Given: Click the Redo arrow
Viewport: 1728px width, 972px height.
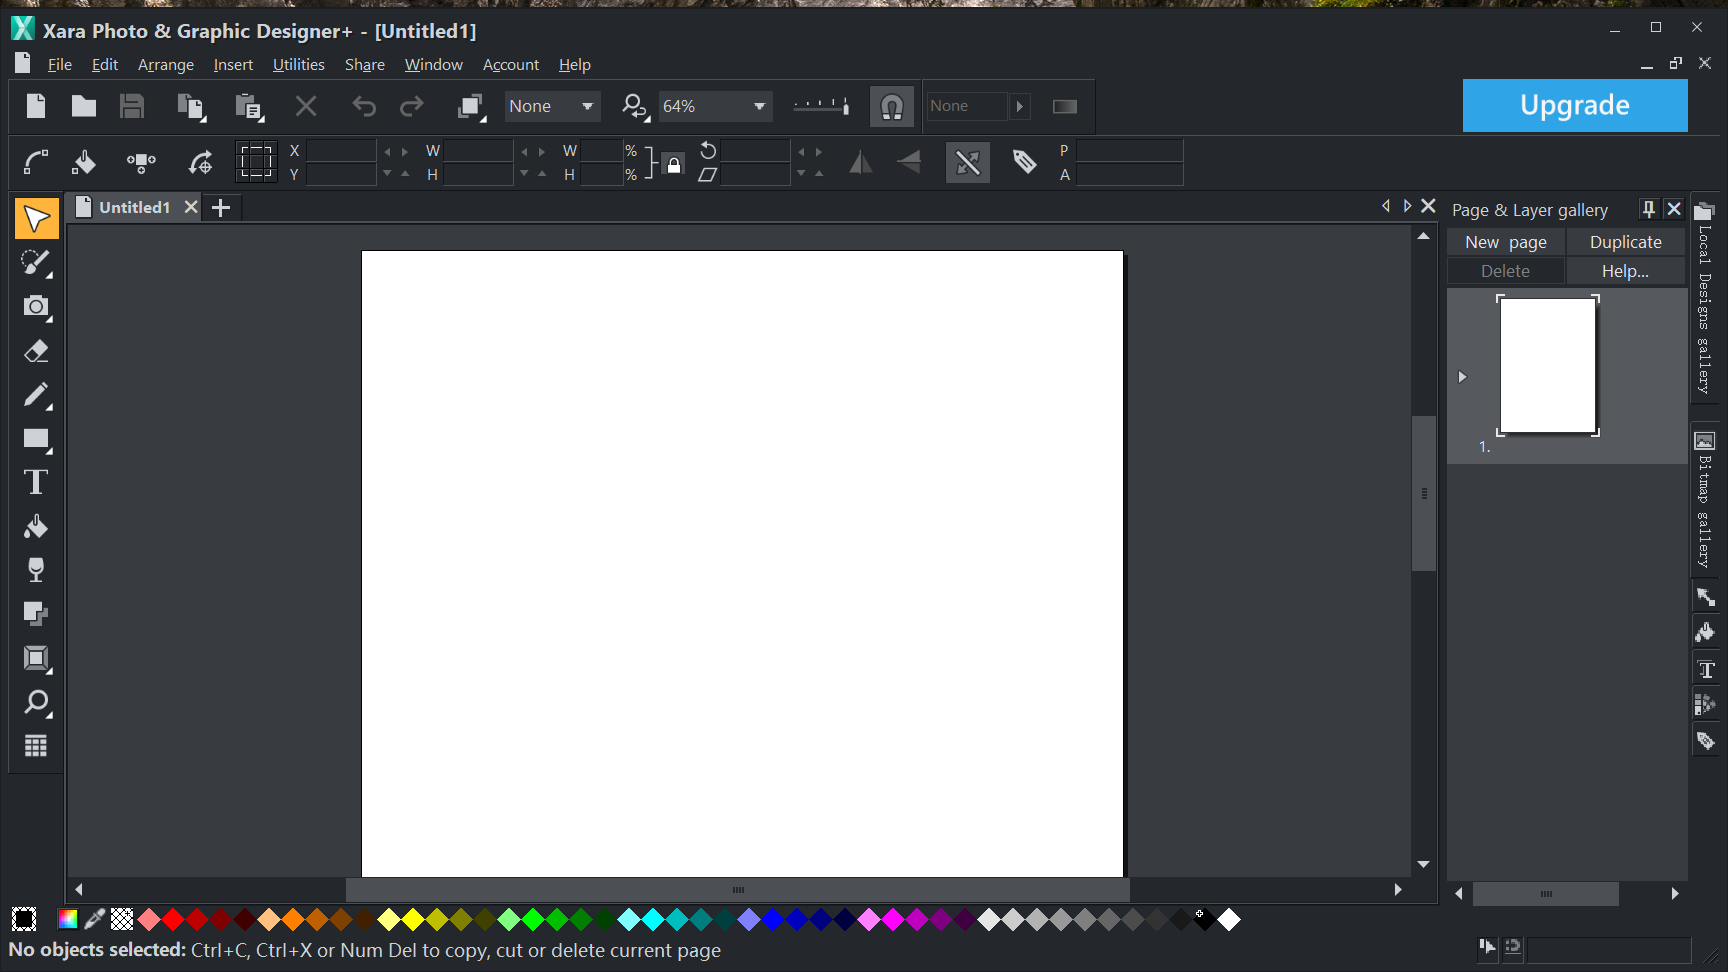Looking at the screenshot, I should click(412, 106).
